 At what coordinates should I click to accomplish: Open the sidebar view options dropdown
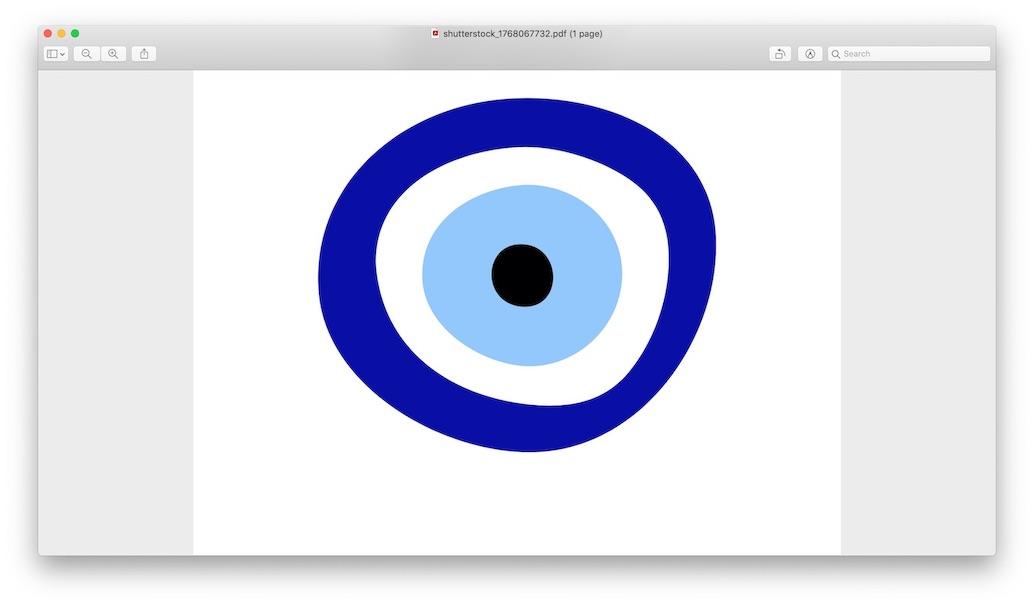pyautogui.click(x=56, y=54)
